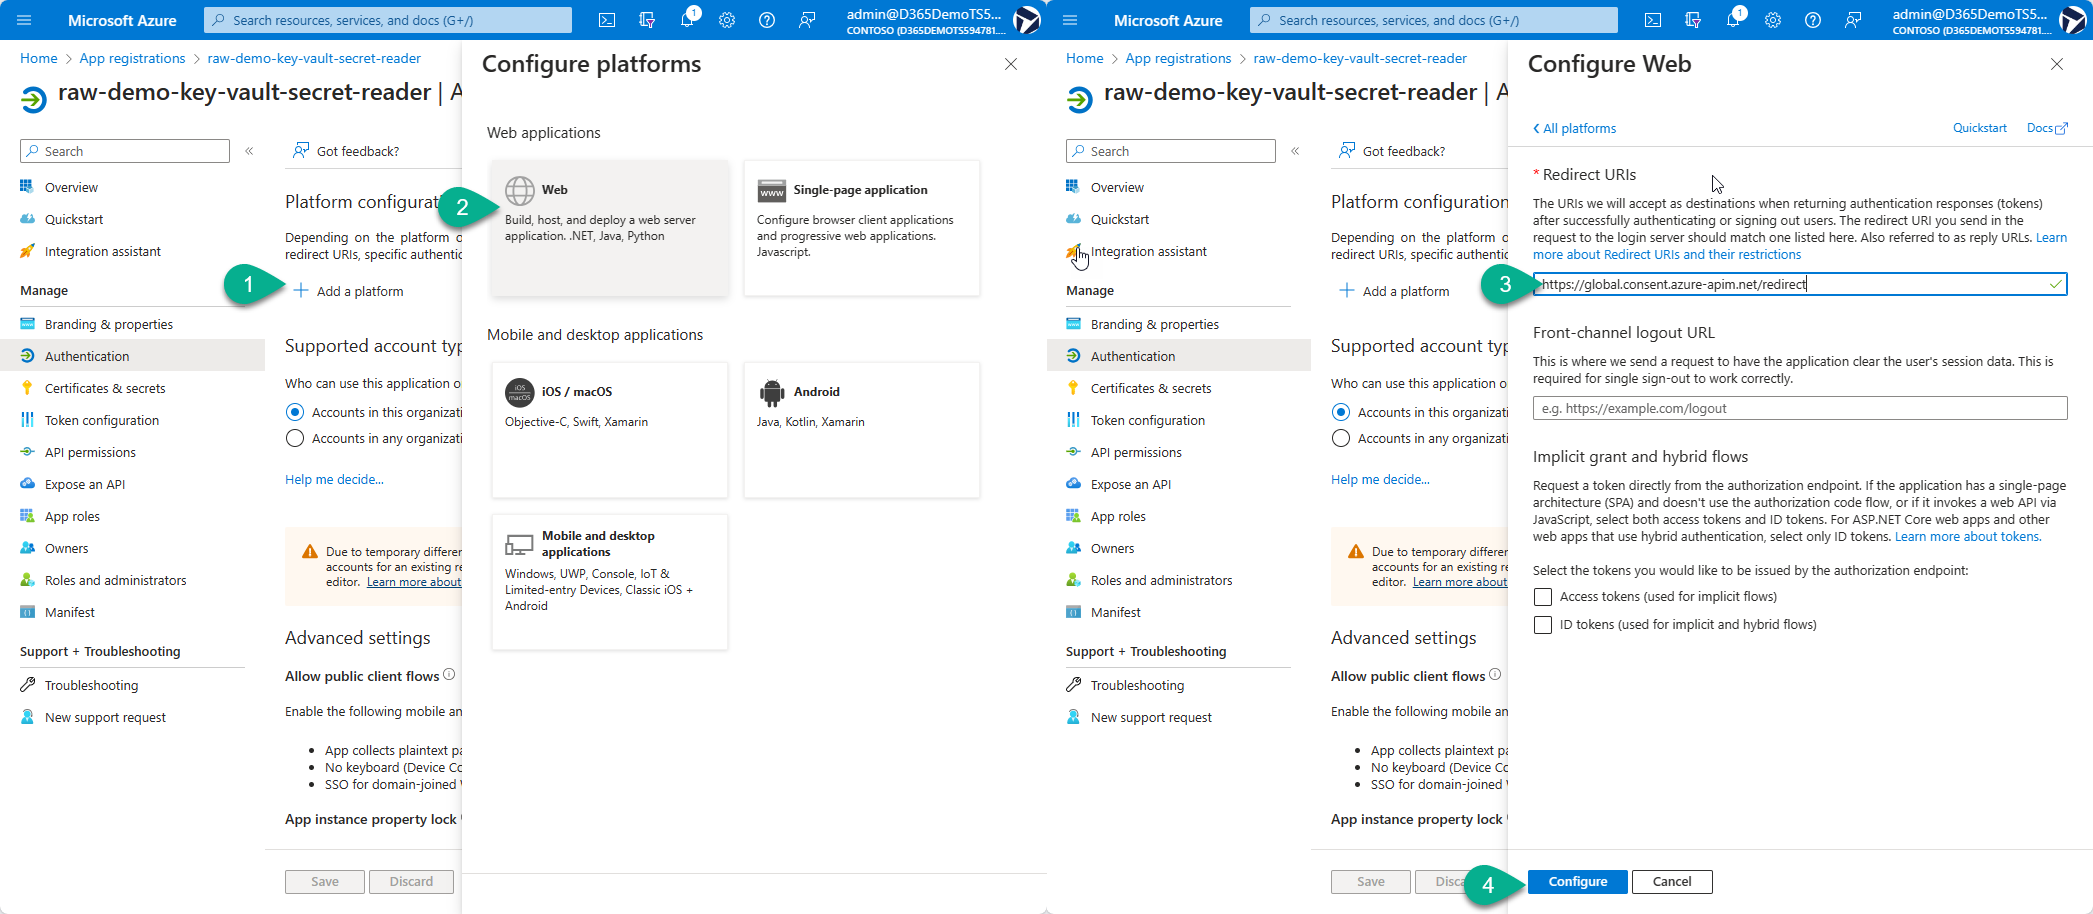Click the top search bar in the Configure platforms window

[388, 20]
